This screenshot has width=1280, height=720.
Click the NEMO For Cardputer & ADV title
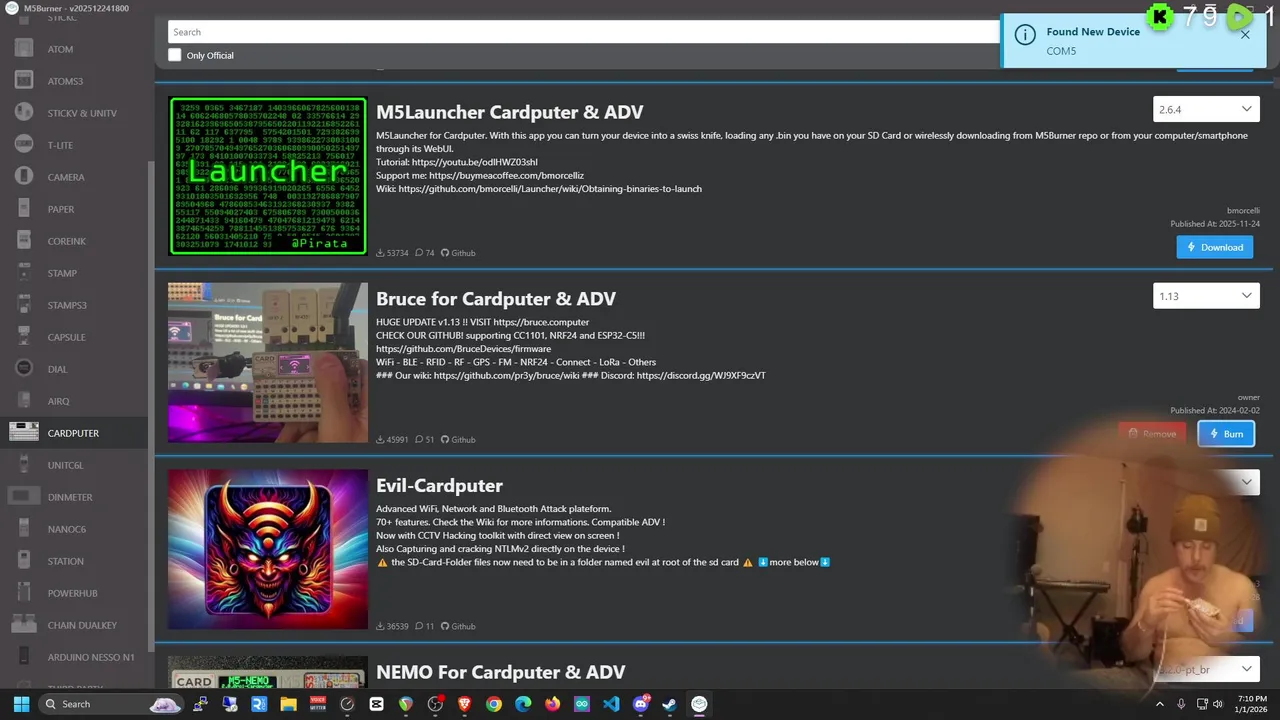pos(500,672)
